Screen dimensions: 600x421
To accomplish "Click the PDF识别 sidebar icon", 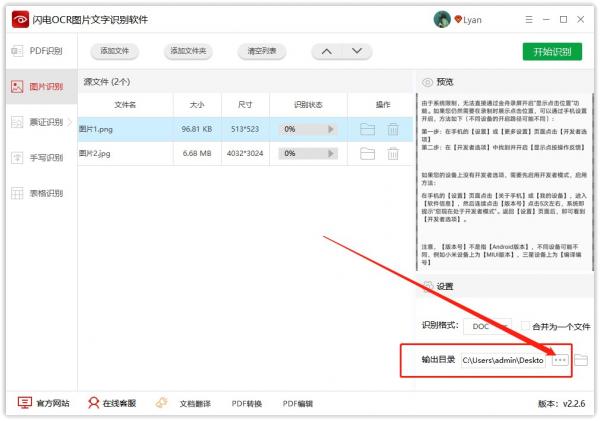I will pos(17,51).
